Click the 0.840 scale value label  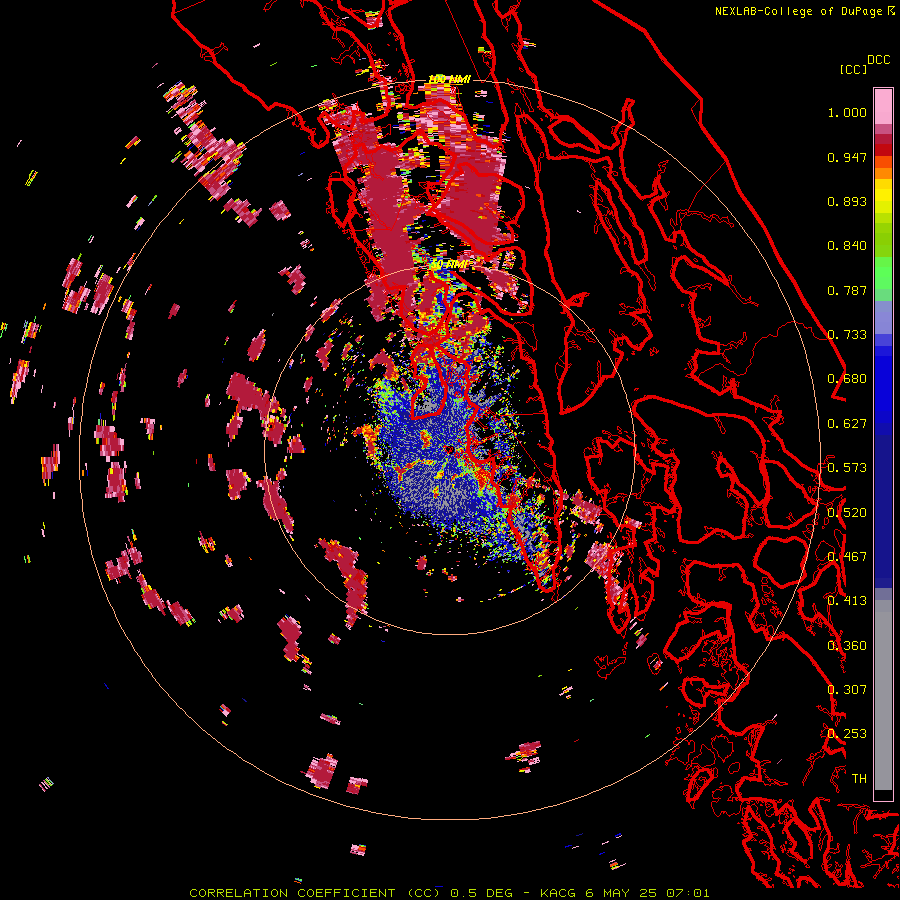coord(847,246)
